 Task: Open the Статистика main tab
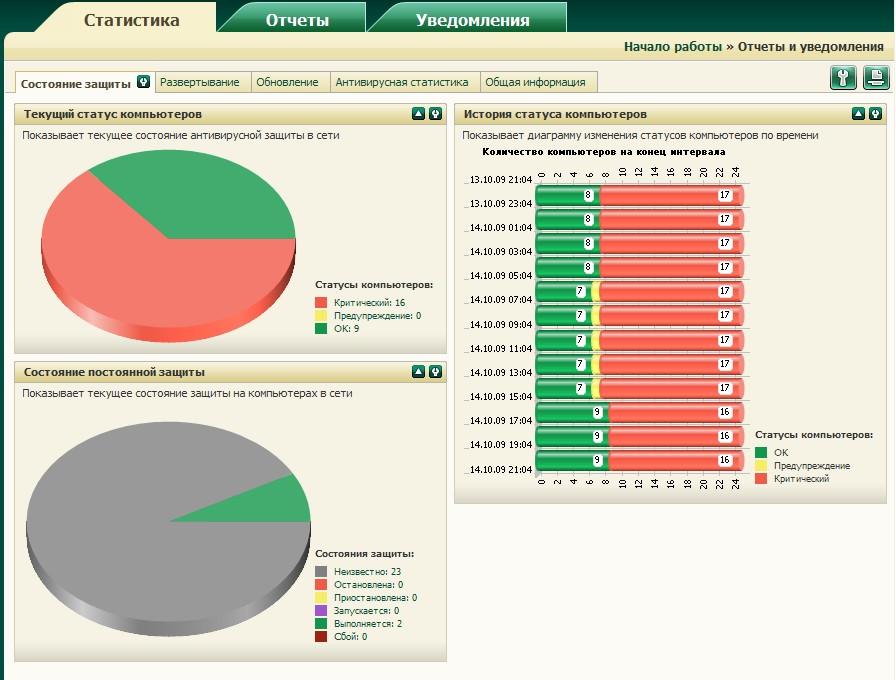pyautogui.click(x=131, y=20)
